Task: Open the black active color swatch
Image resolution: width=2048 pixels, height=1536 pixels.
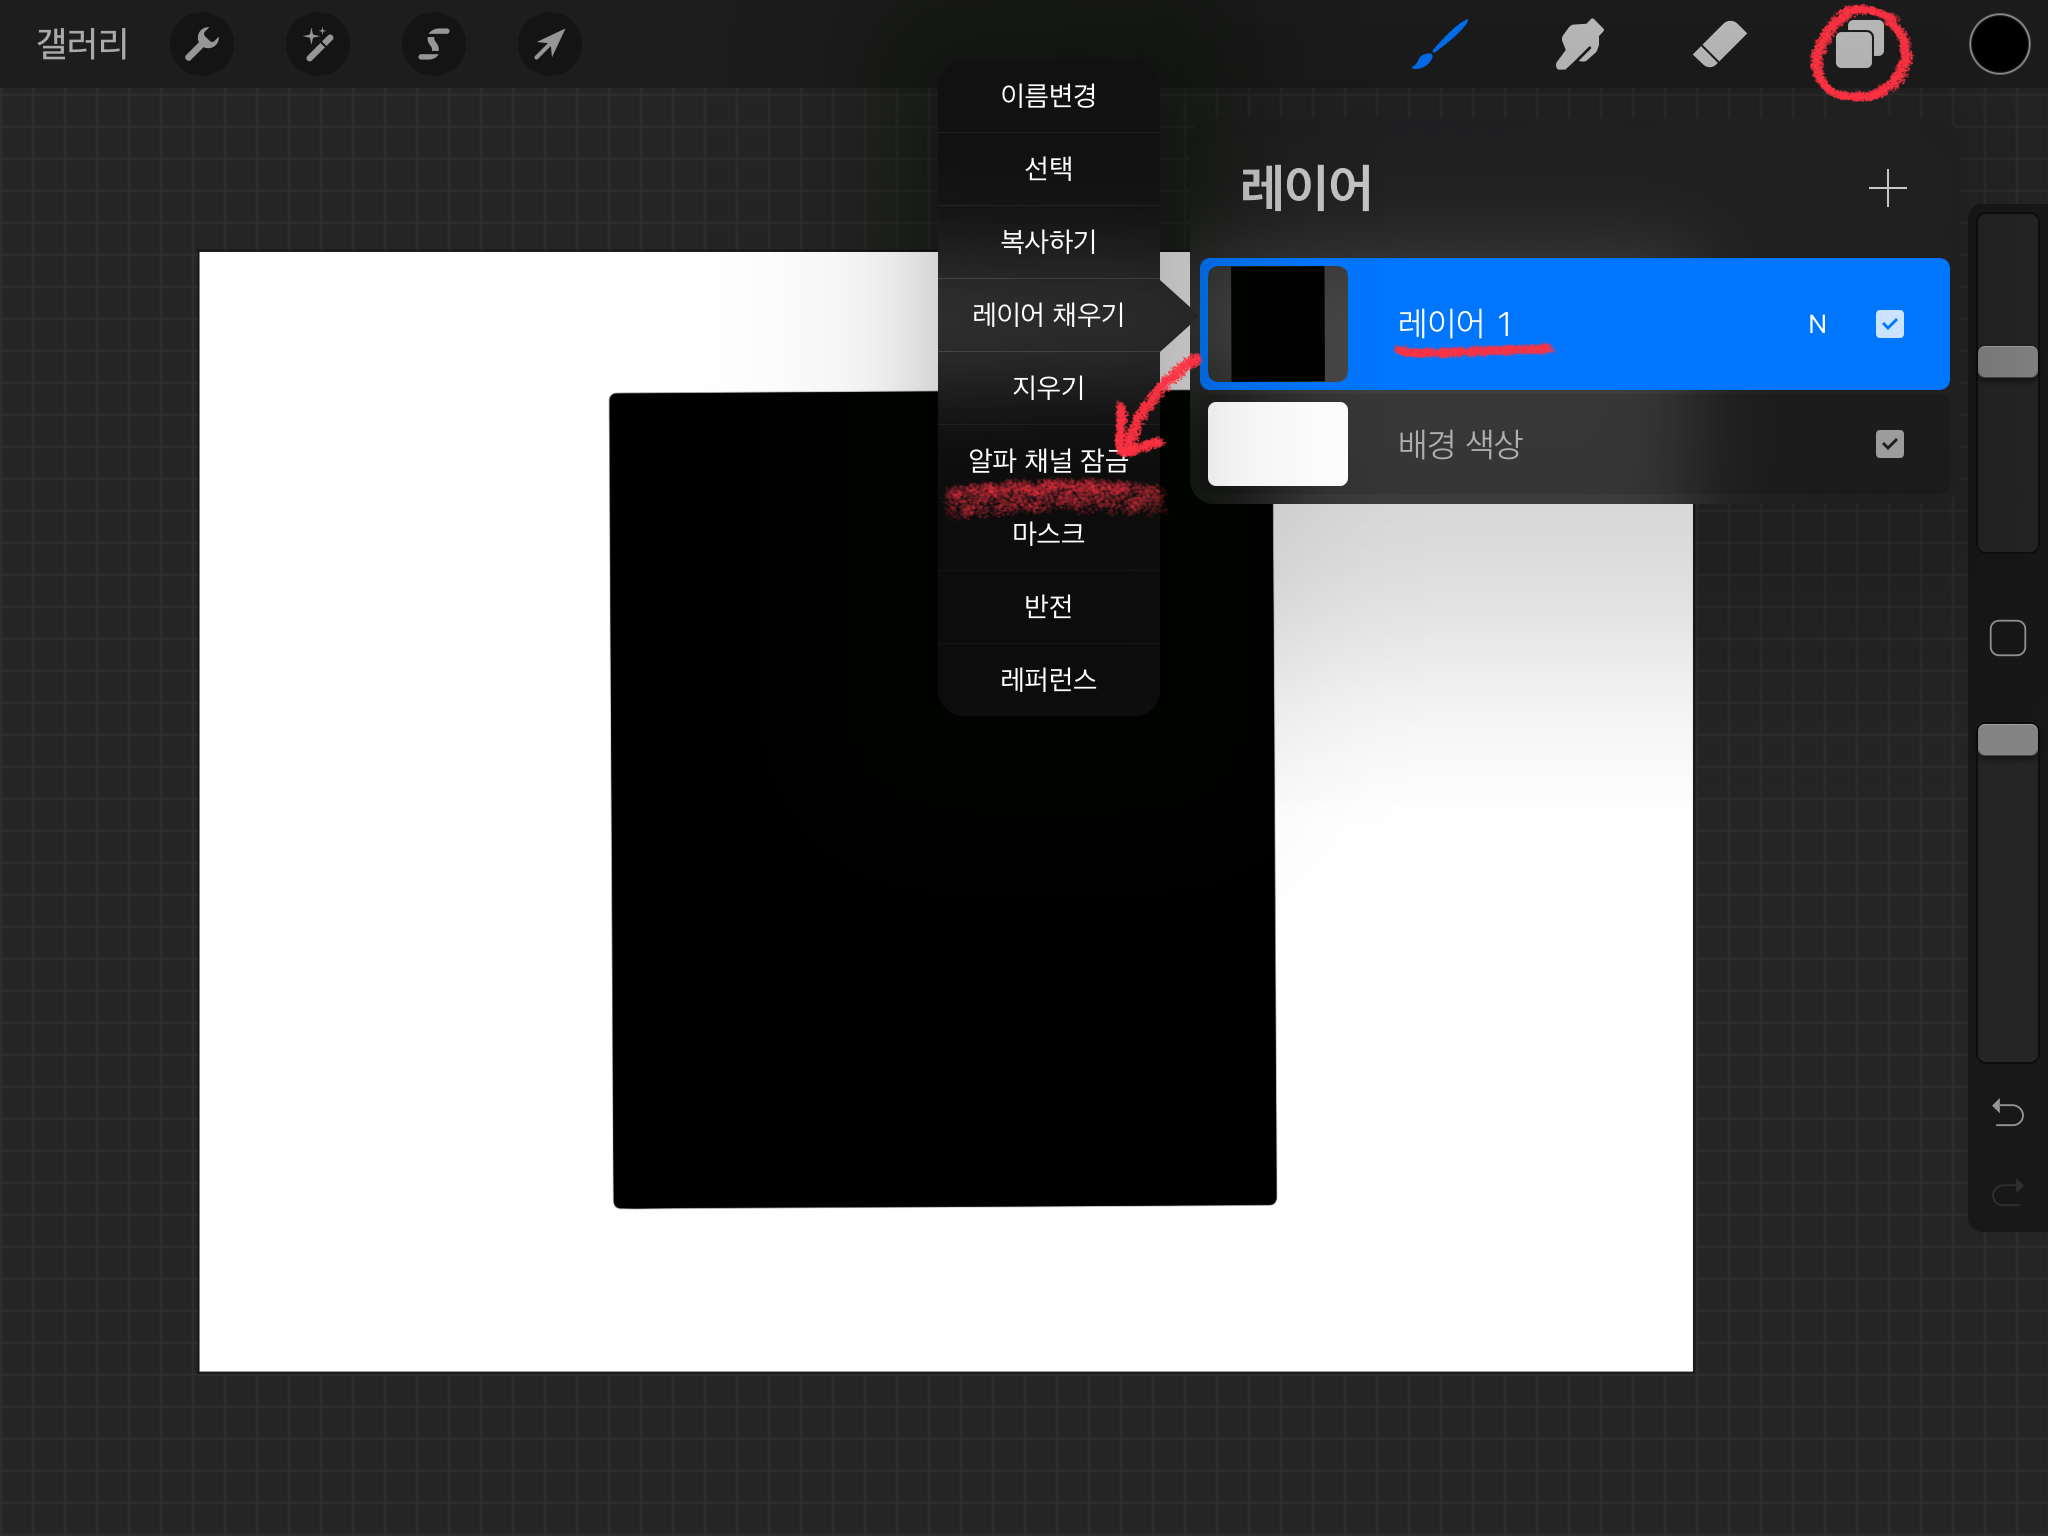Action: pos(1999,44)
